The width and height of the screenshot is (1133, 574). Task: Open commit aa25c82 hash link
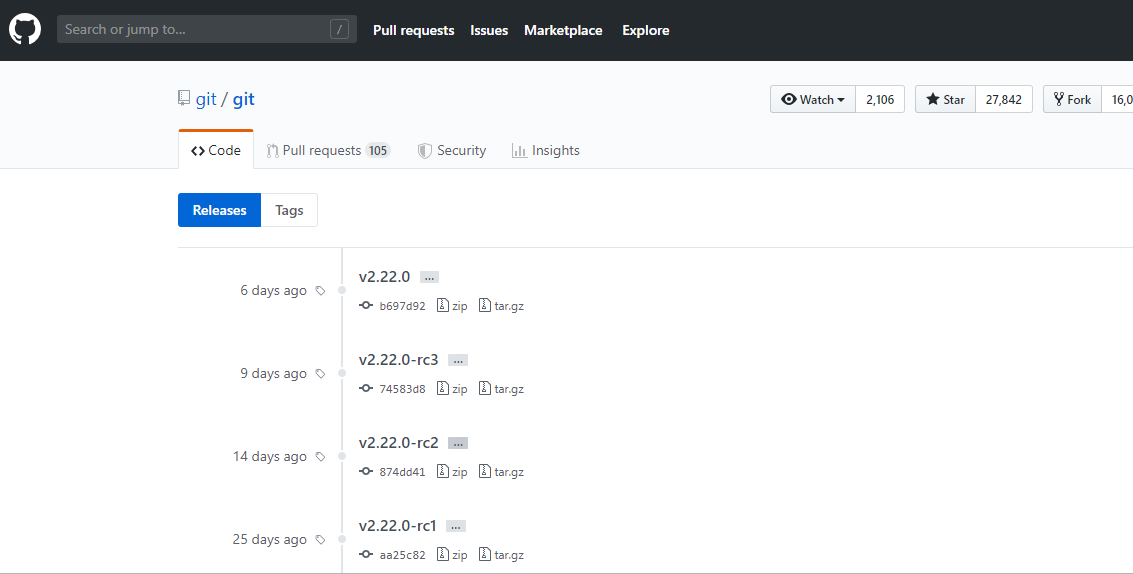(x=402, y=555)
